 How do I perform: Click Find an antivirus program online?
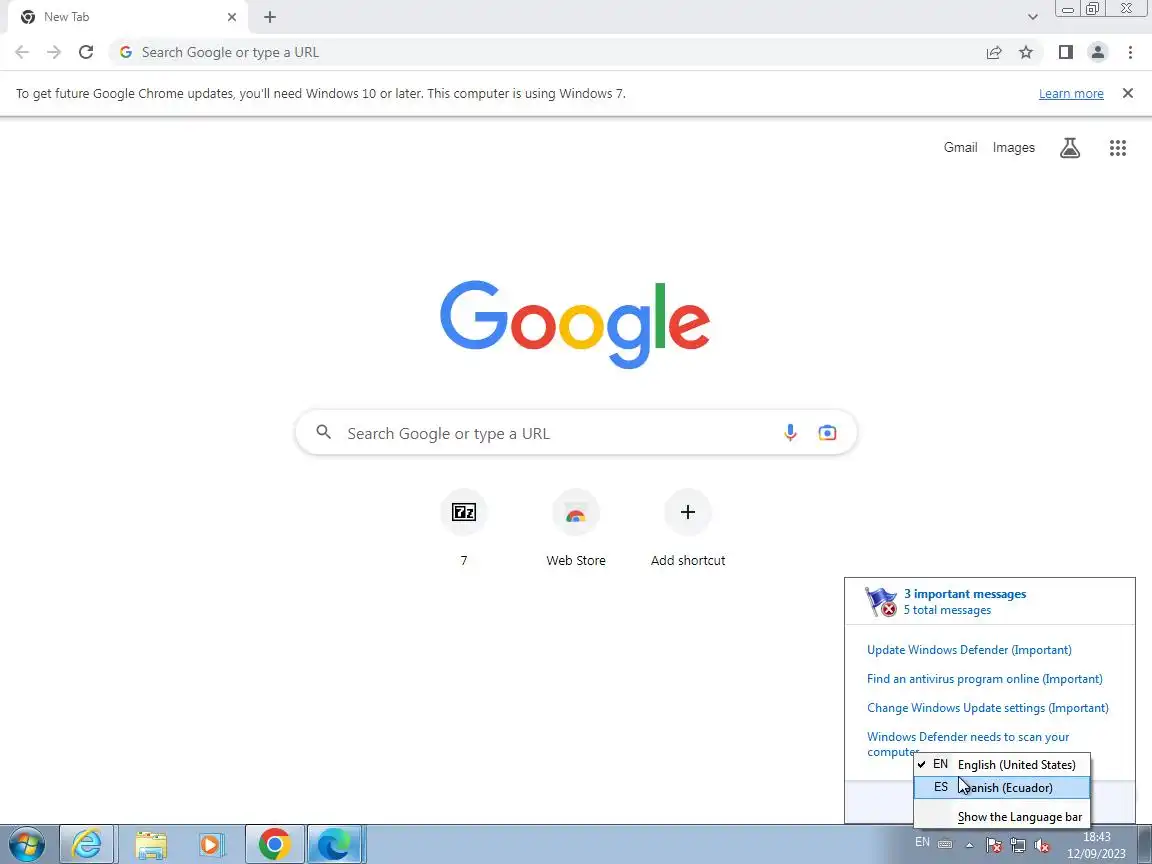click(984, 679)
